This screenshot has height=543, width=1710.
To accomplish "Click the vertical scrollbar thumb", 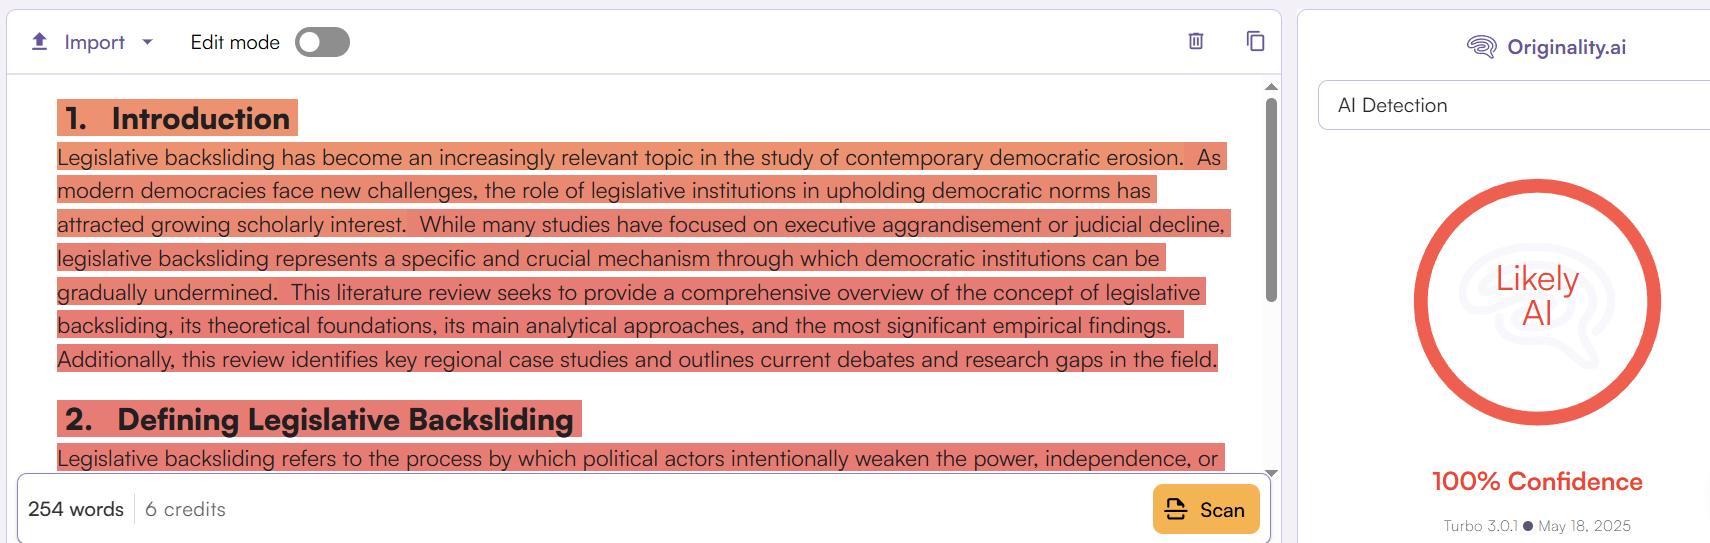I will point(1271,199).
